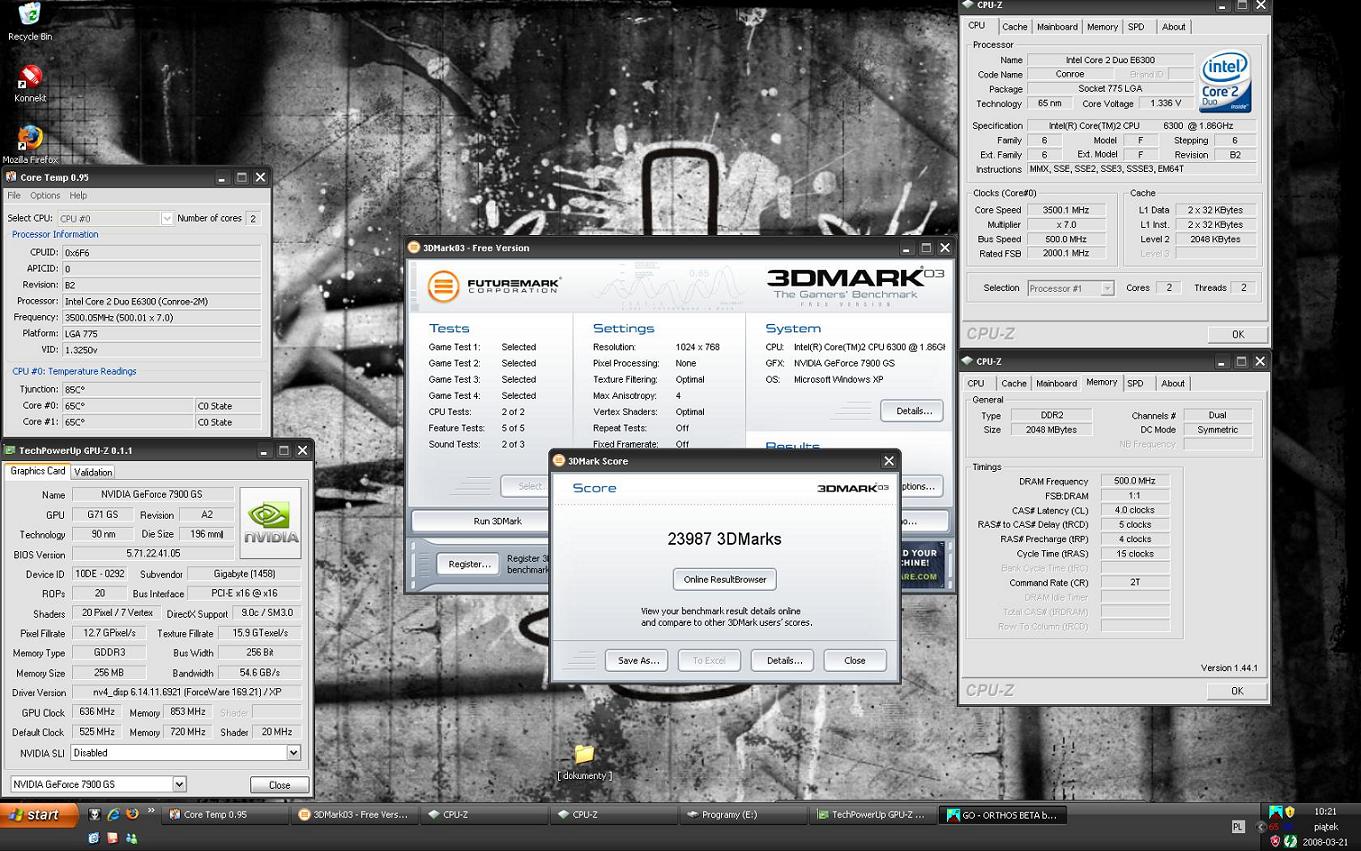The image size is (1361, 851).
Task: Click System Details button in 3DMark03
Action: (913, 411)
